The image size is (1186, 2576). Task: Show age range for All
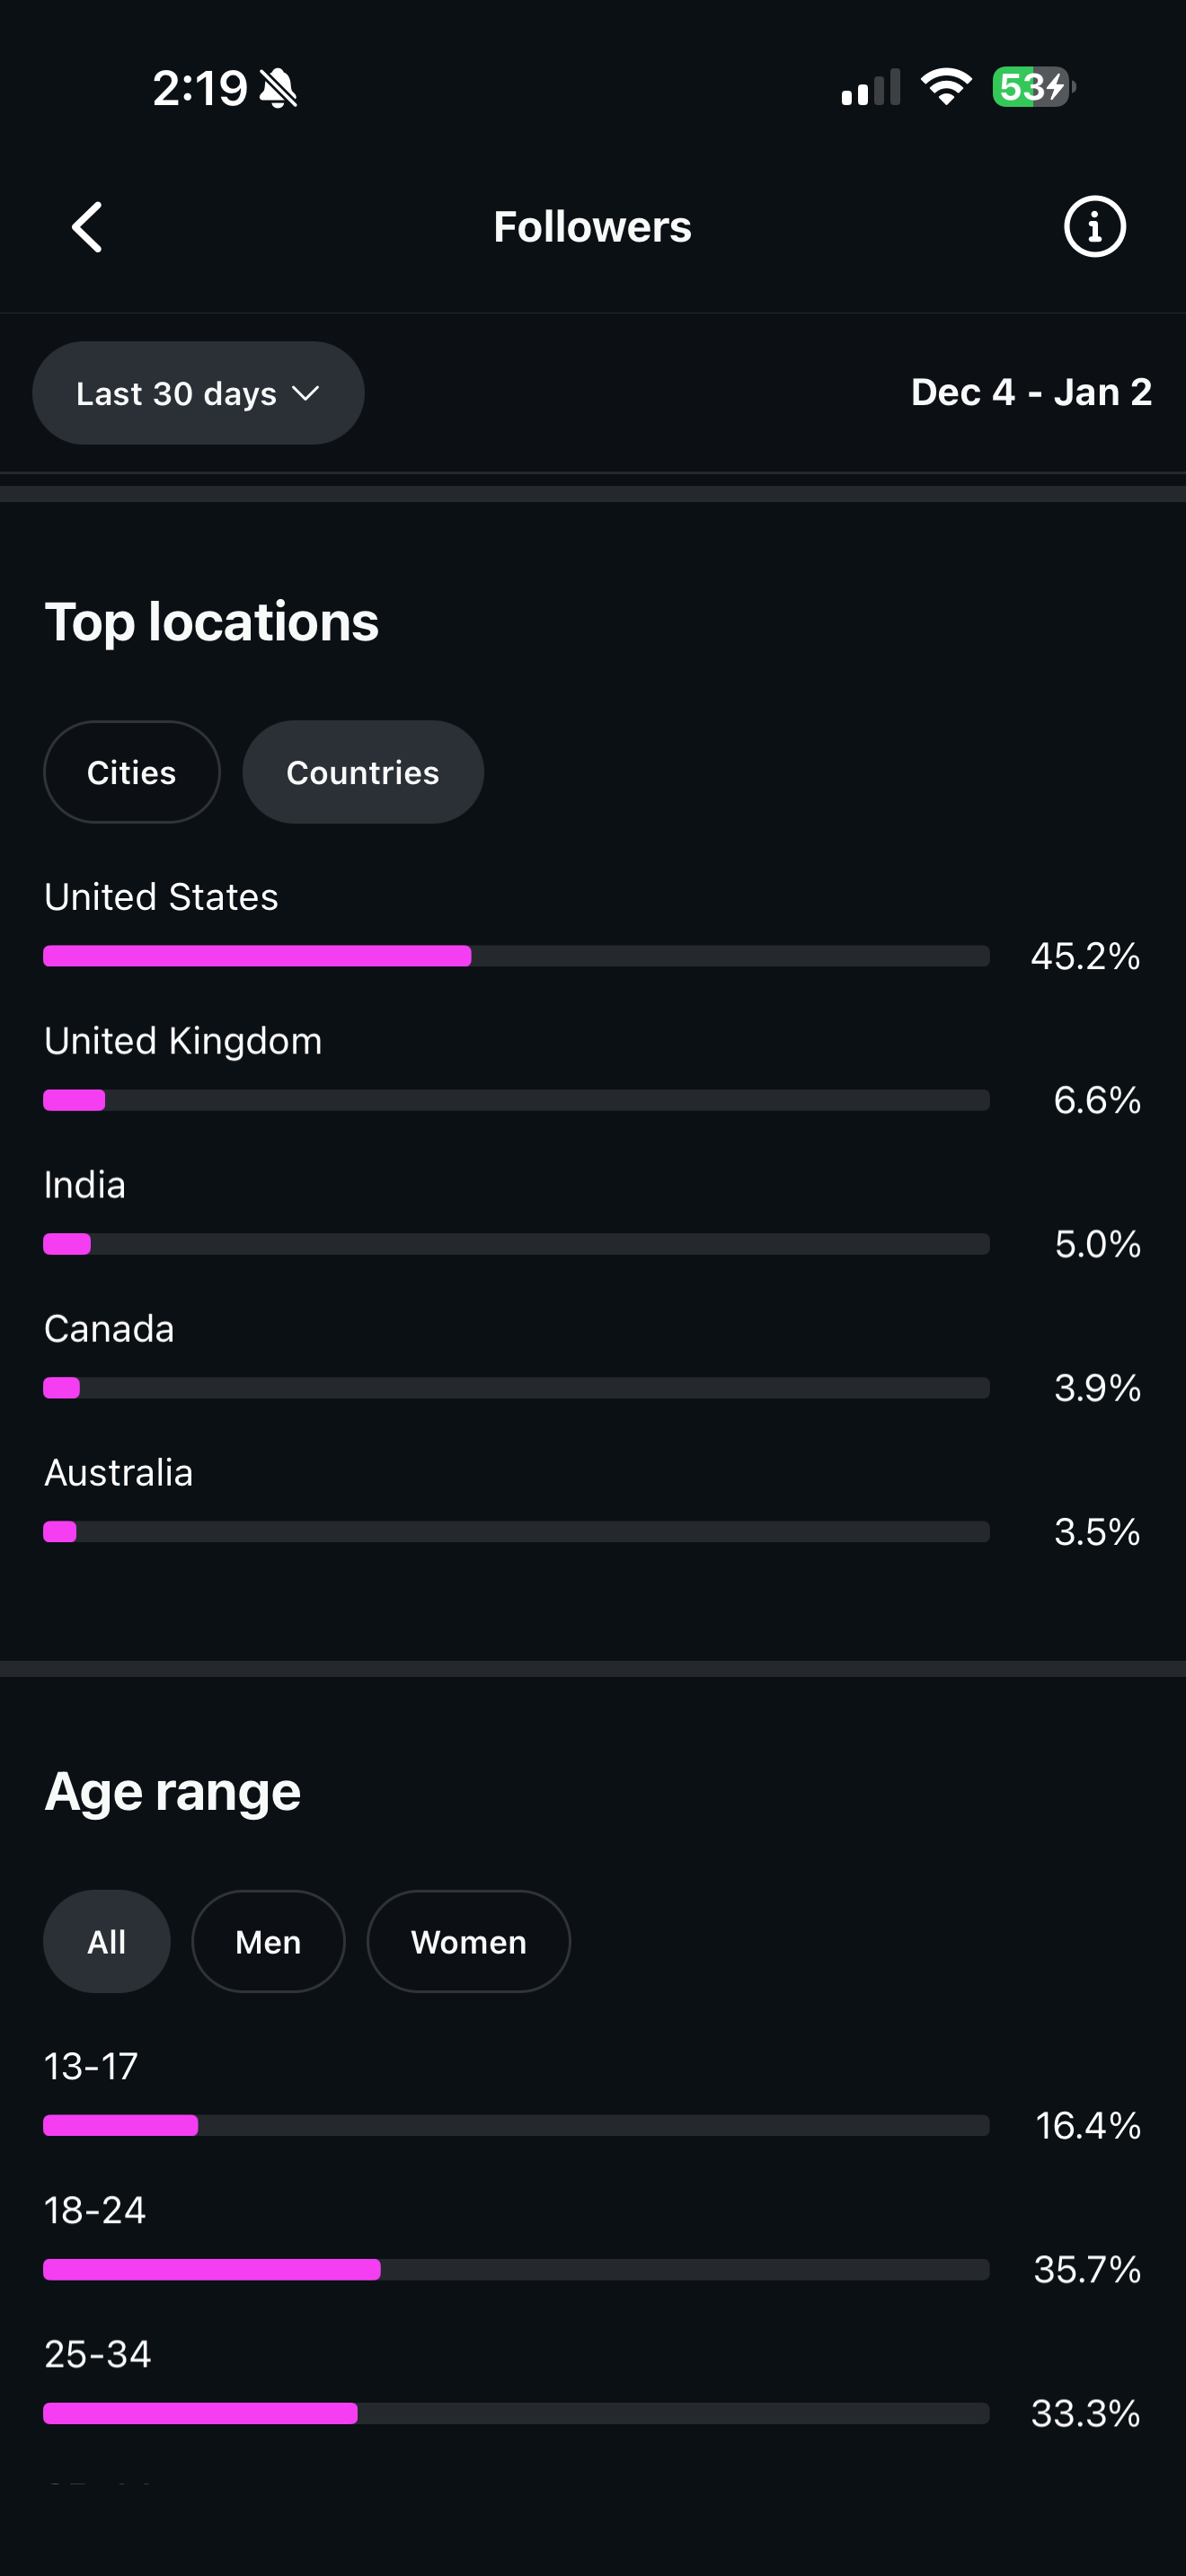pyautogui.click(x=106, y=1941)
